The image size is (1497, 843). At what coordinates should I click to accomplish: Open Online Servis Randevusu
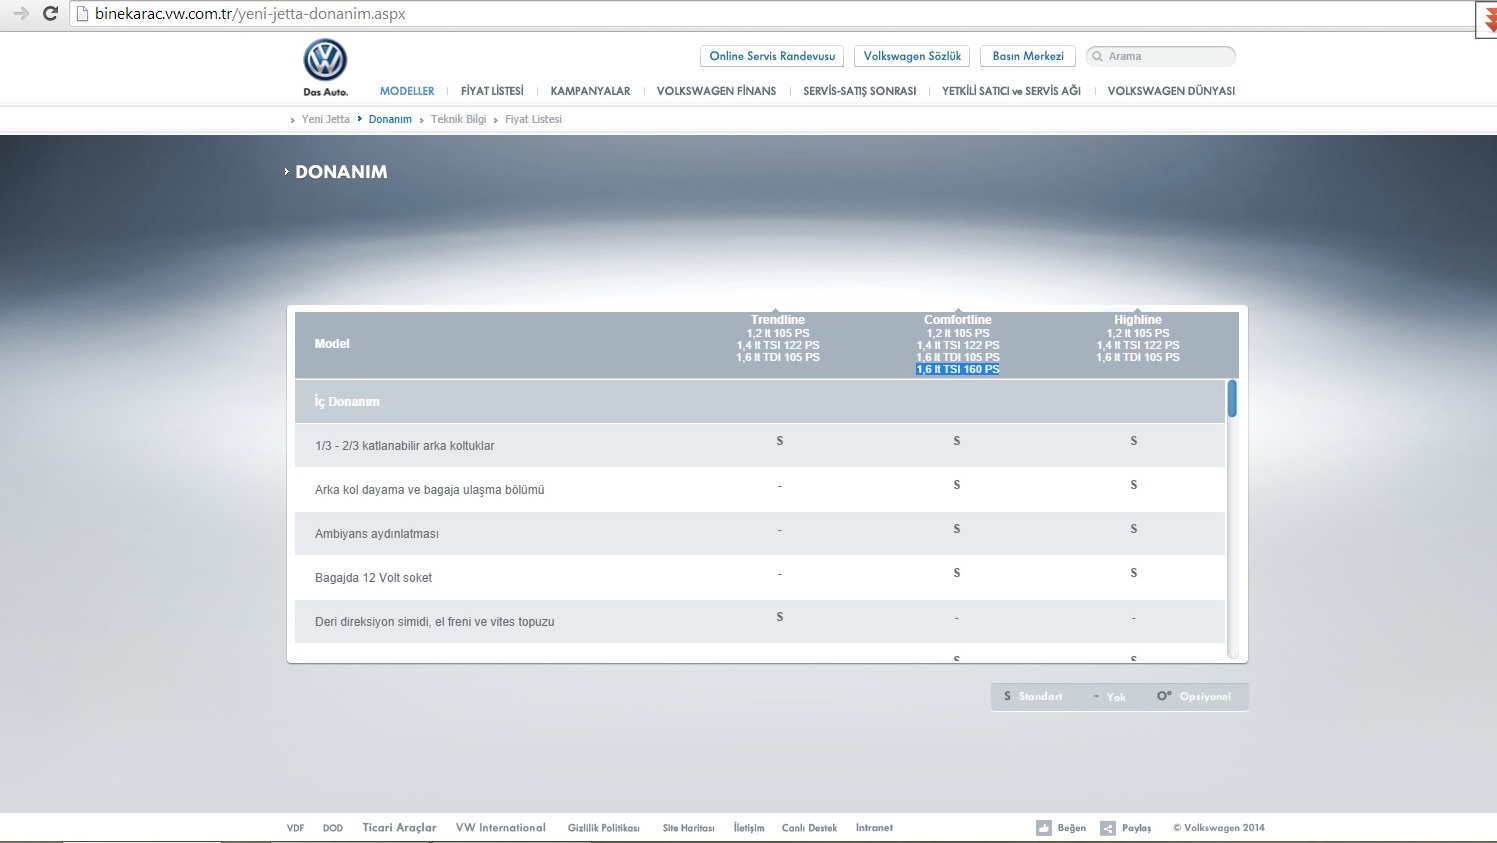(772, 56)
